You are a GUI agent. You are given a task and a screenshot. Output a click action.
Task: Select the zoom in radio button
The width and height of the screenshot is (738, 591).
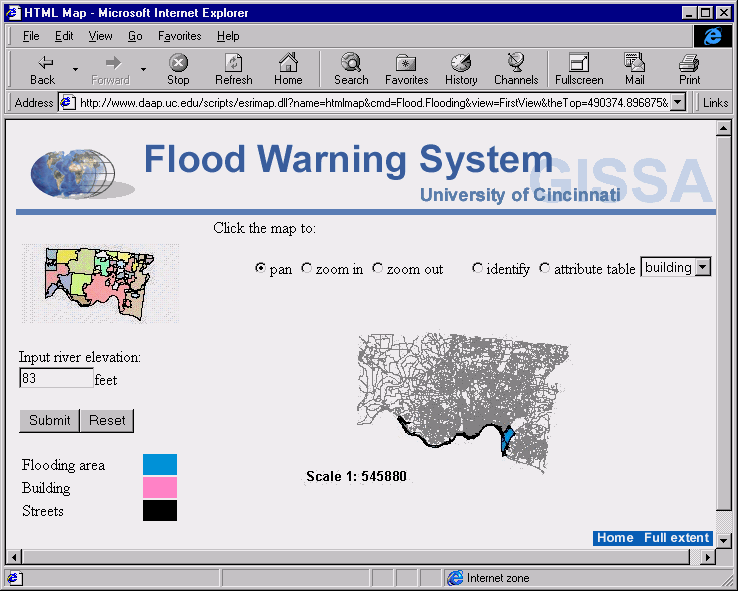(306, 268)
